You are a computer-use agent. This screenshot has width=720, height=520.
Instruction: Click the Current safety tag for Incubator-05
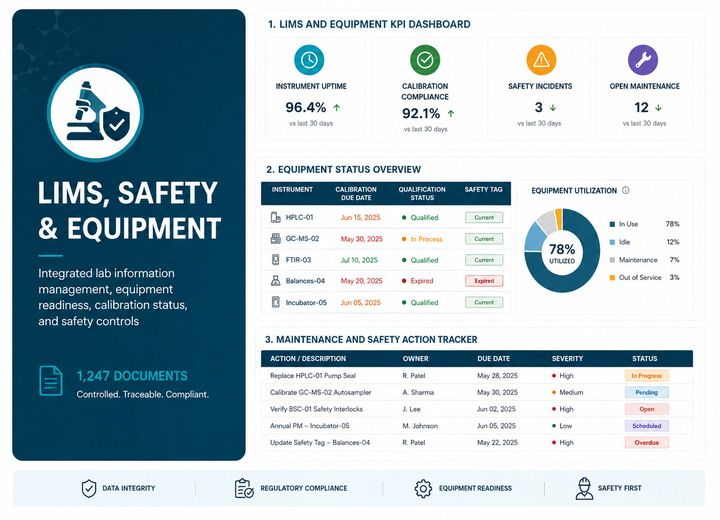484,302
